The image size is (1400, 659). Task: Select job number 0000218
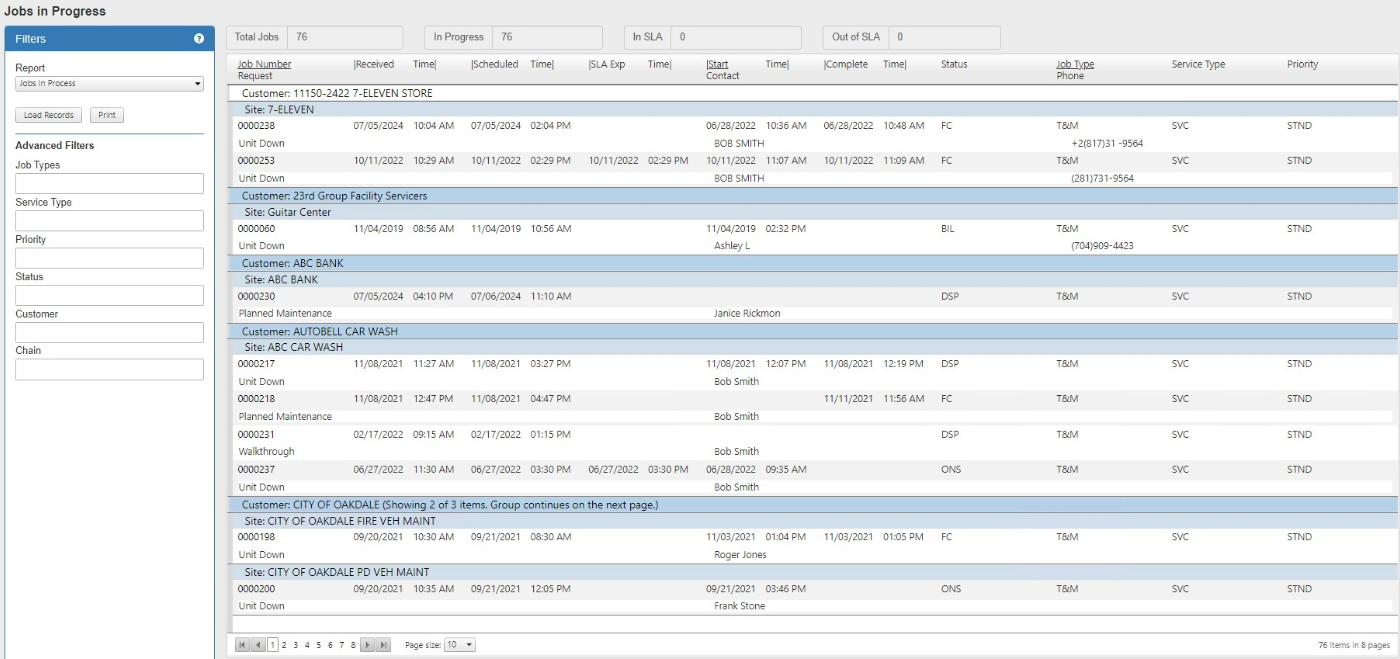[256, 399]
